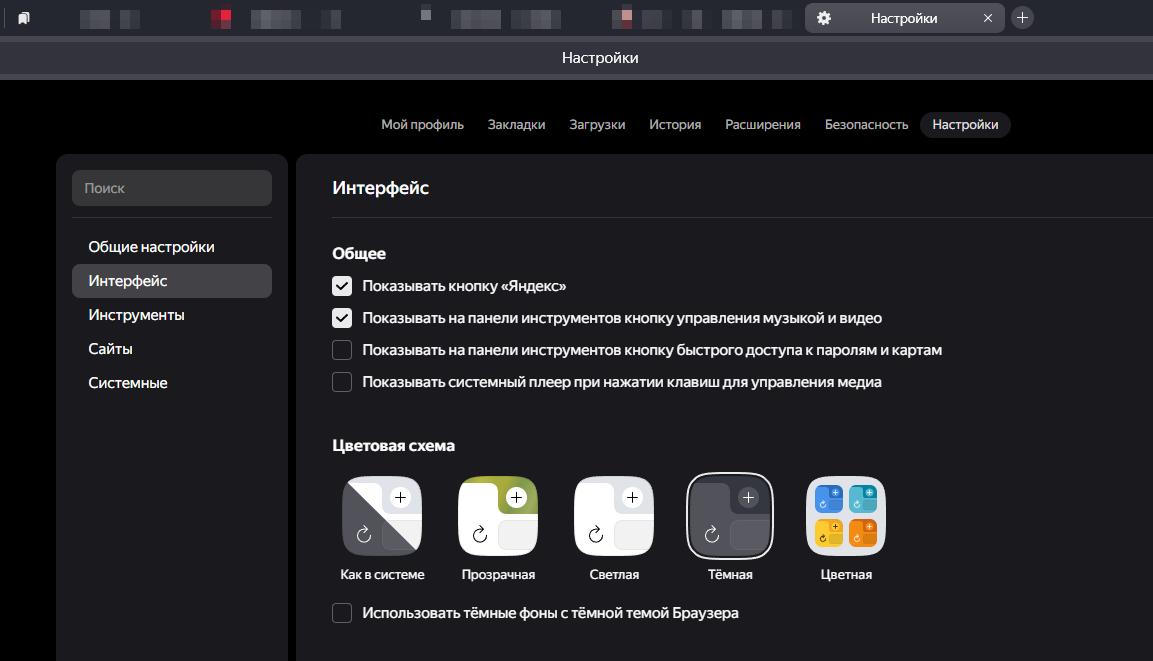Go to the Безопасность tab

pos(866,125)
